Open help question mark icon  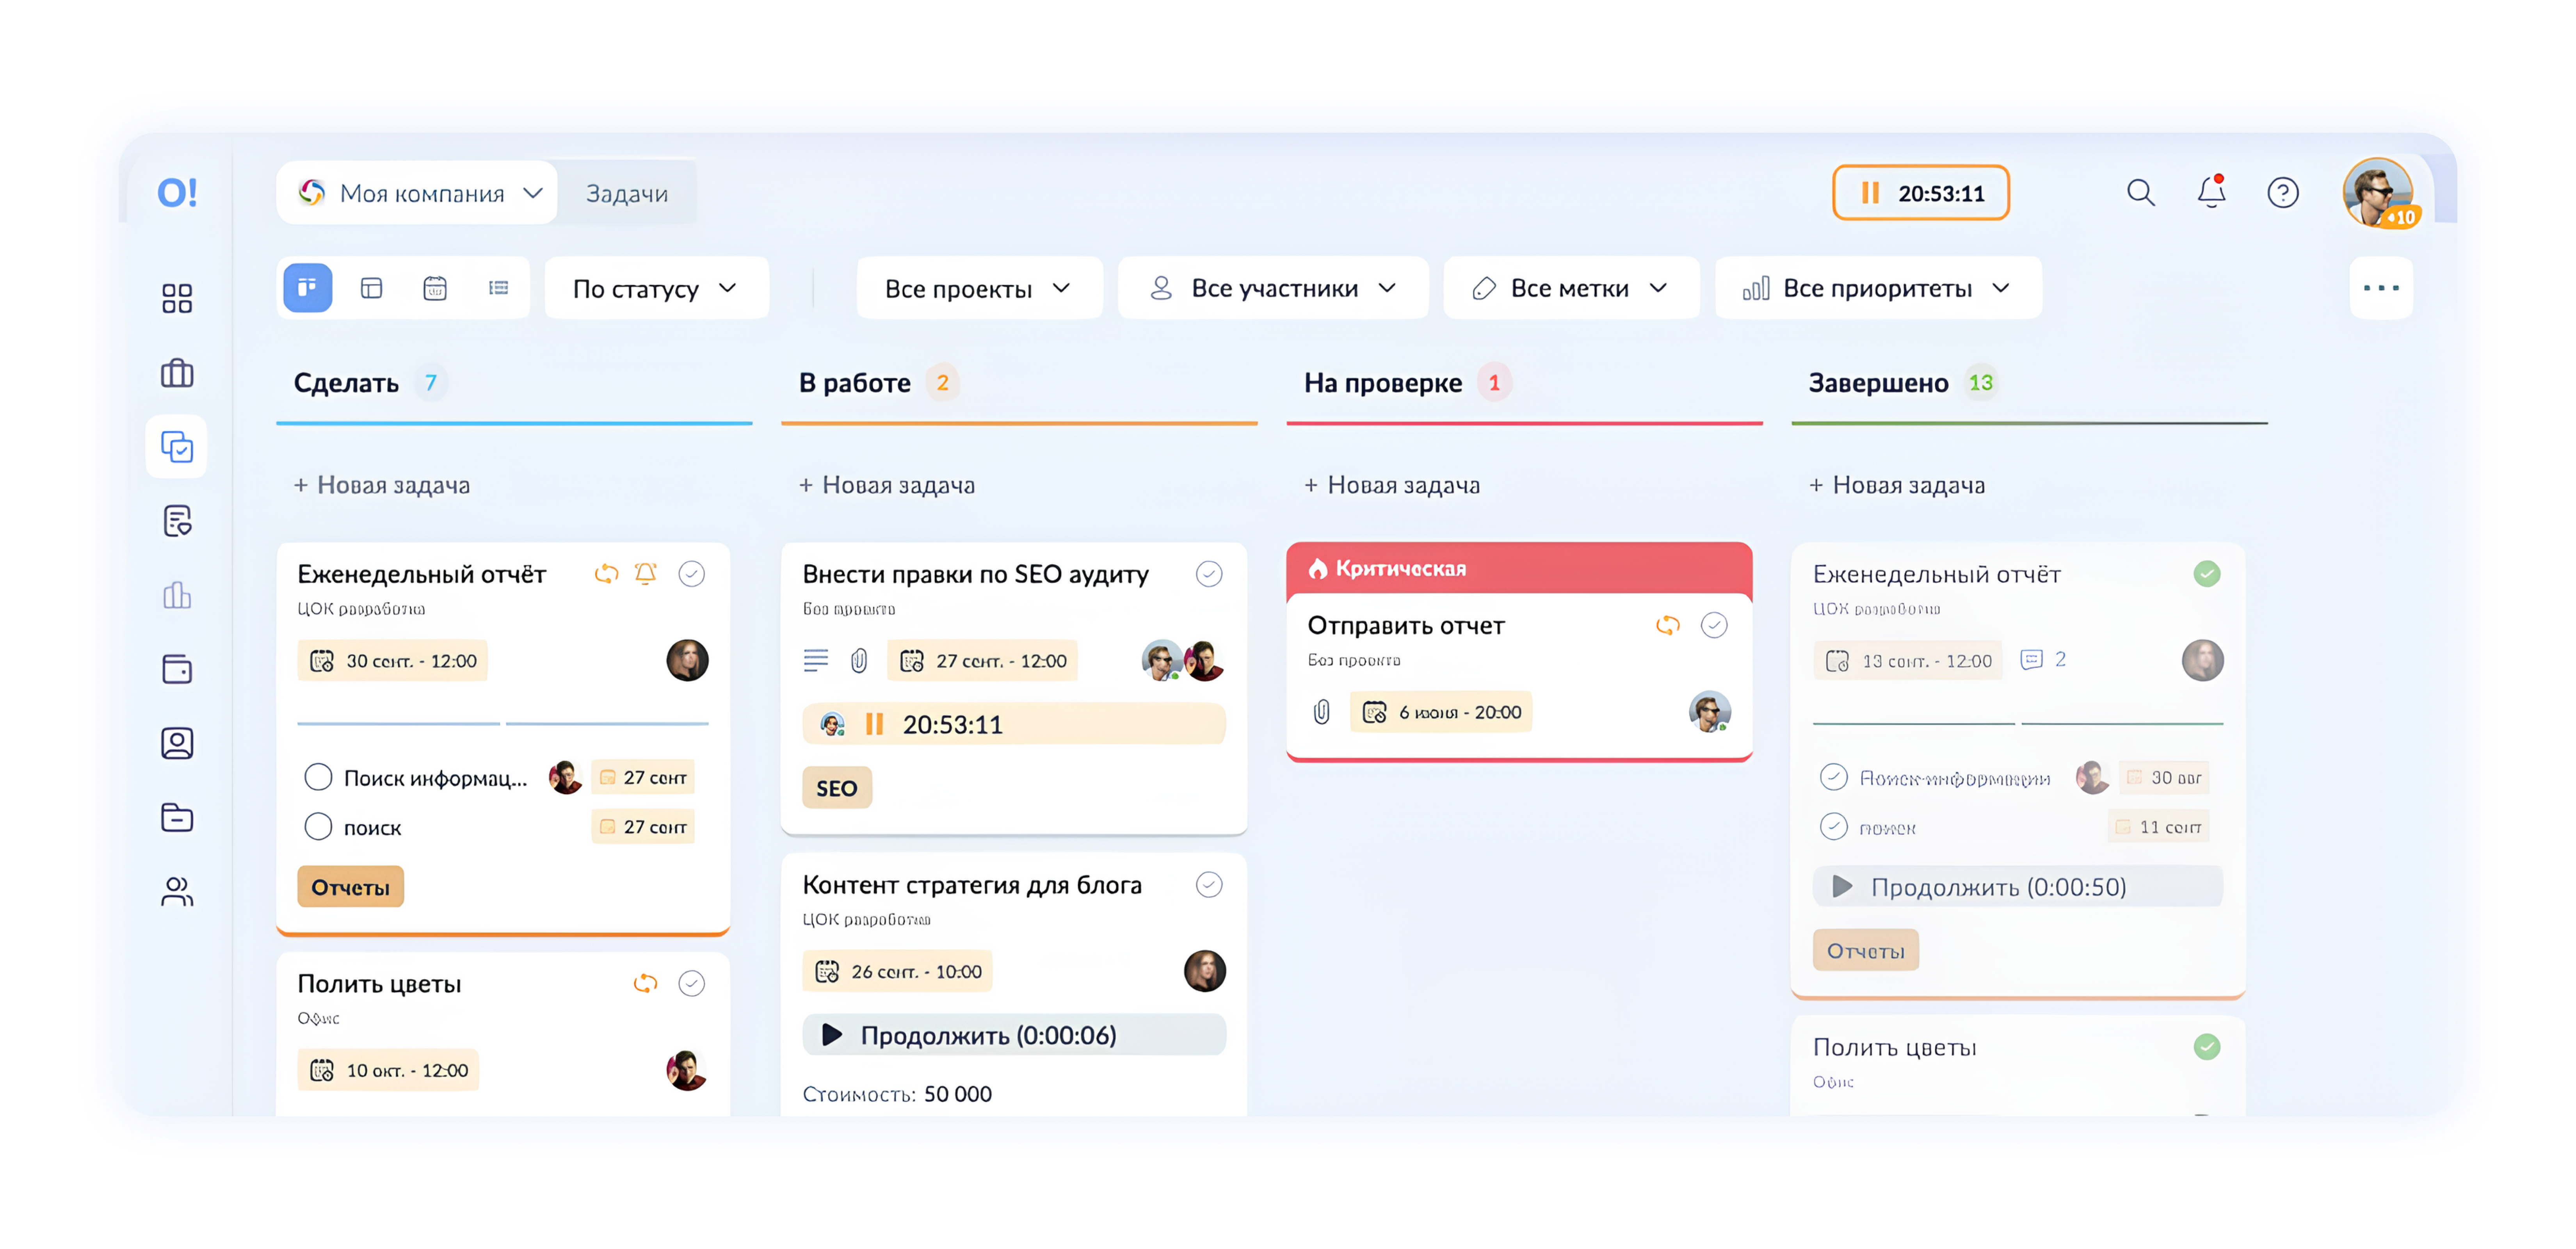point(2283,192)
